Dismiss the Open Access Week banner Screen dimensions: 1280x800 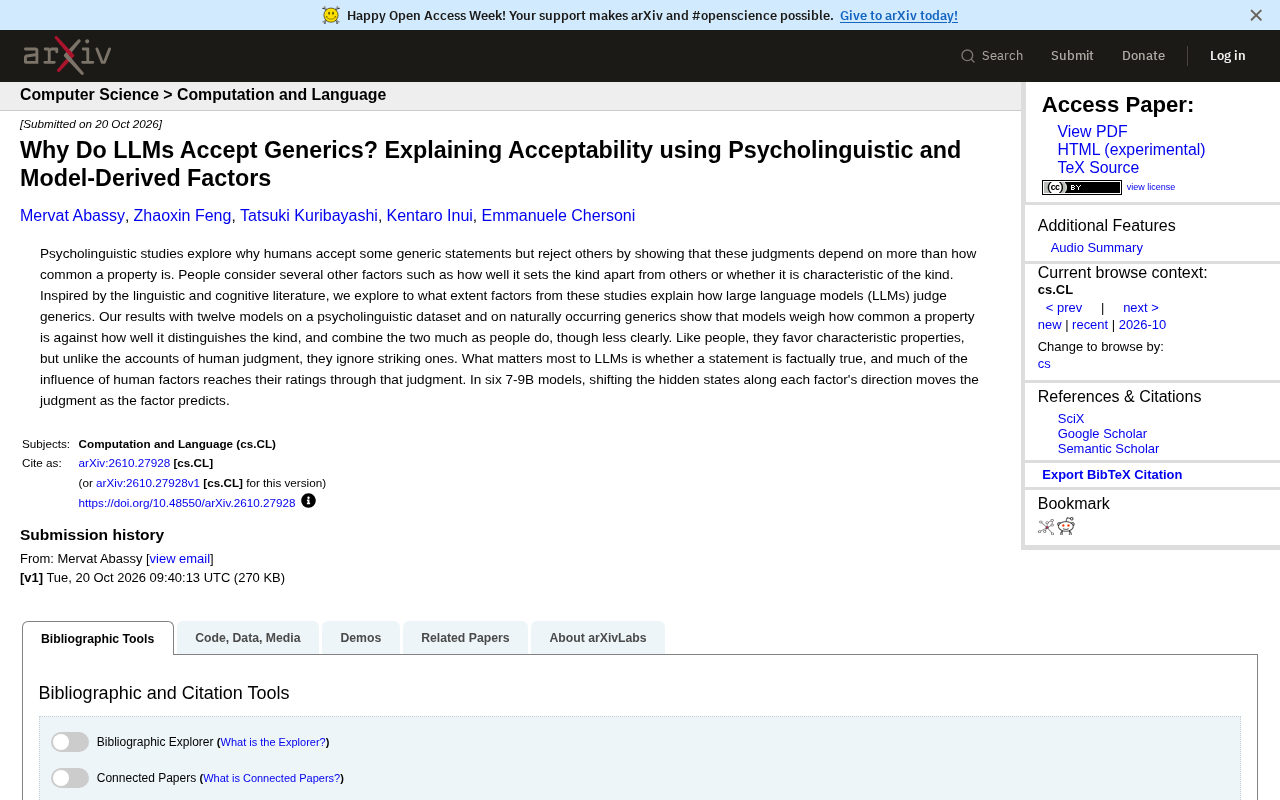(x=1256, y=15)
